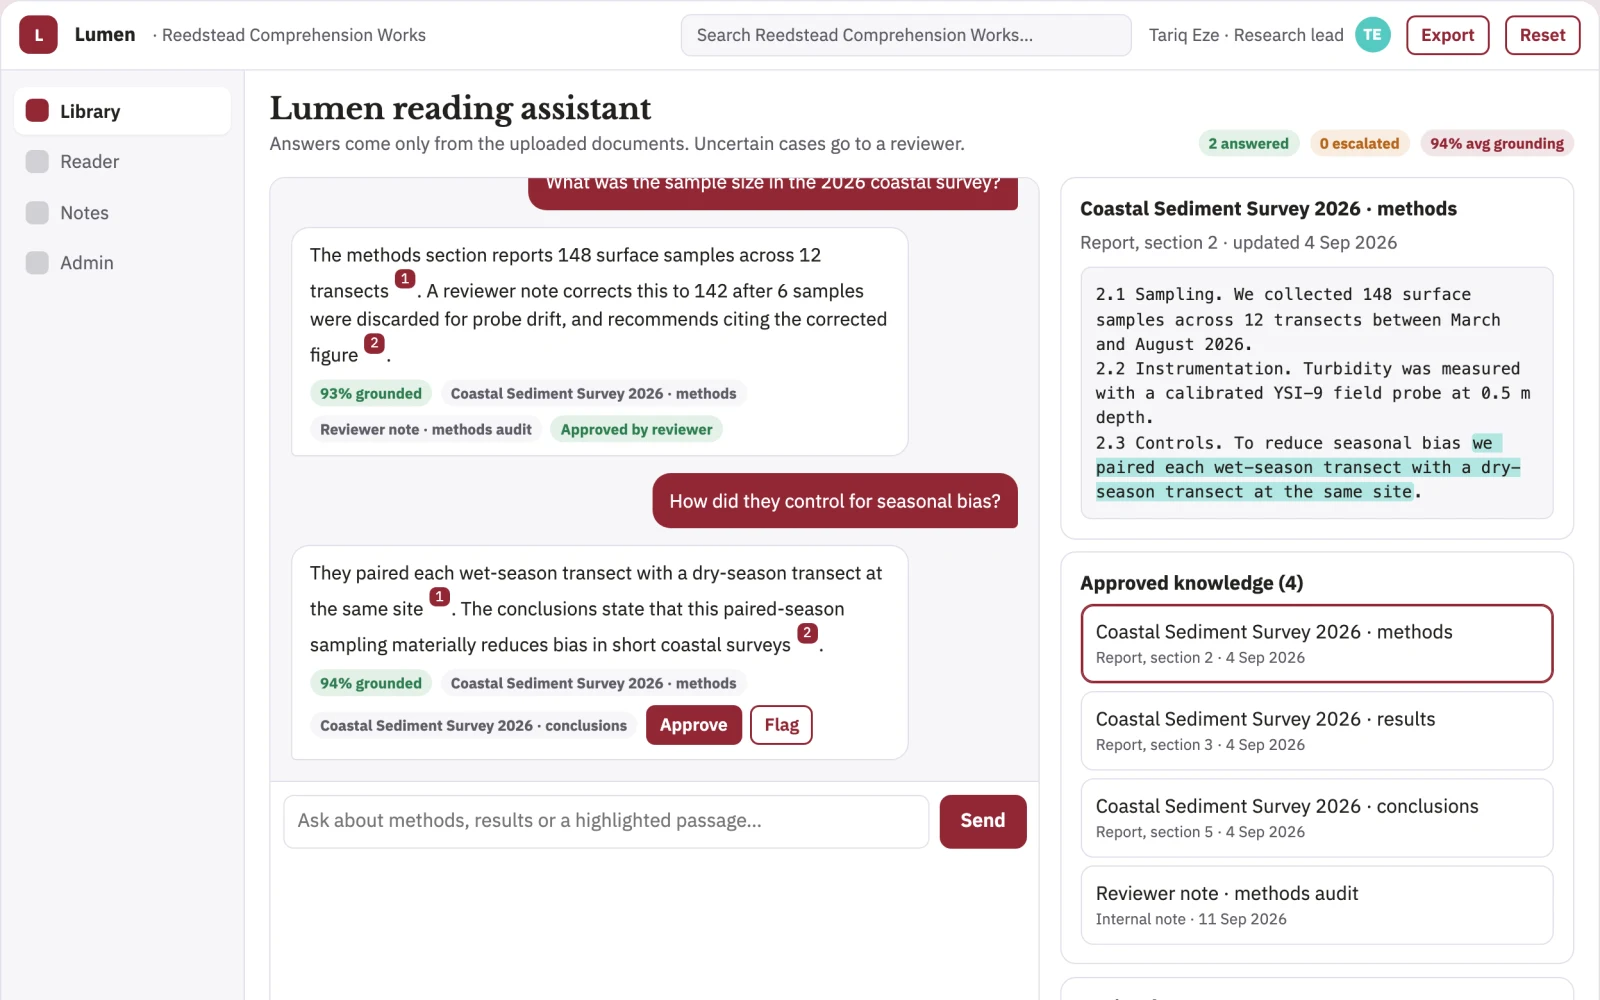Click 'Tariq Eze · Research lead' label

coord(1246,35)
